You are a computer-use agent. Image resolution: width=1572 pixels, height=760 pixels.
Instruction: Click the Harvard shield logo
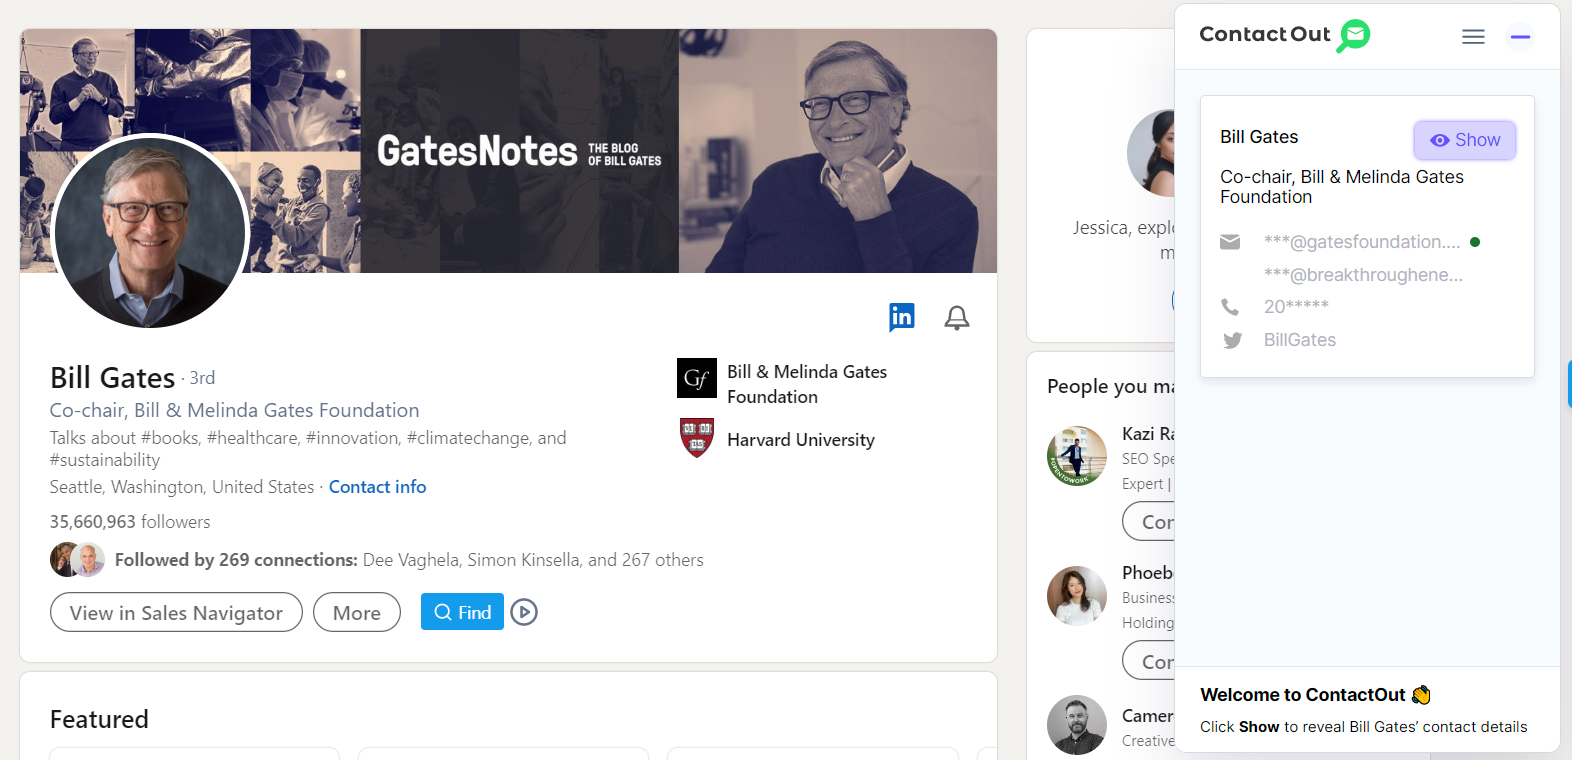point(697,438)
